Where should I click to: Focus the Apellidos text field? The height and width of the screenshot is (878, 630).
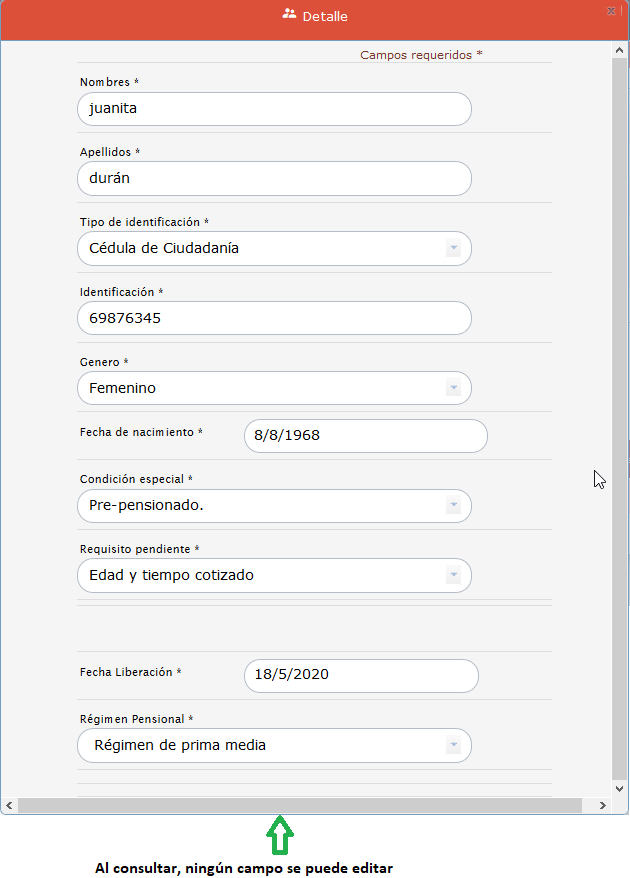pos(273,179)
